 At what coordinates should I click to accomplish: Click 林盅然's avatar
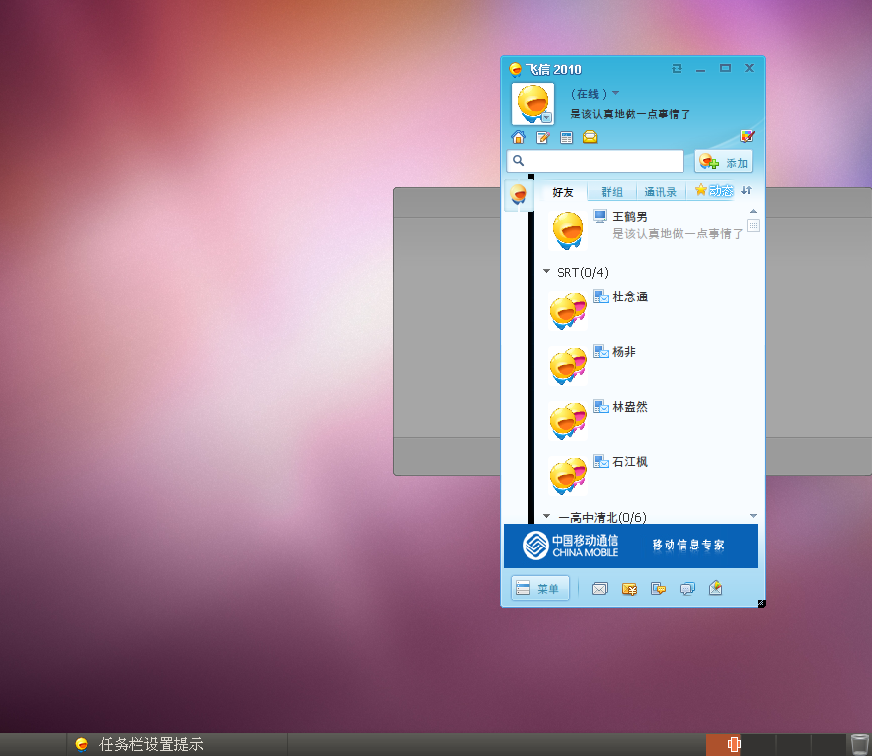pos(567,421)
